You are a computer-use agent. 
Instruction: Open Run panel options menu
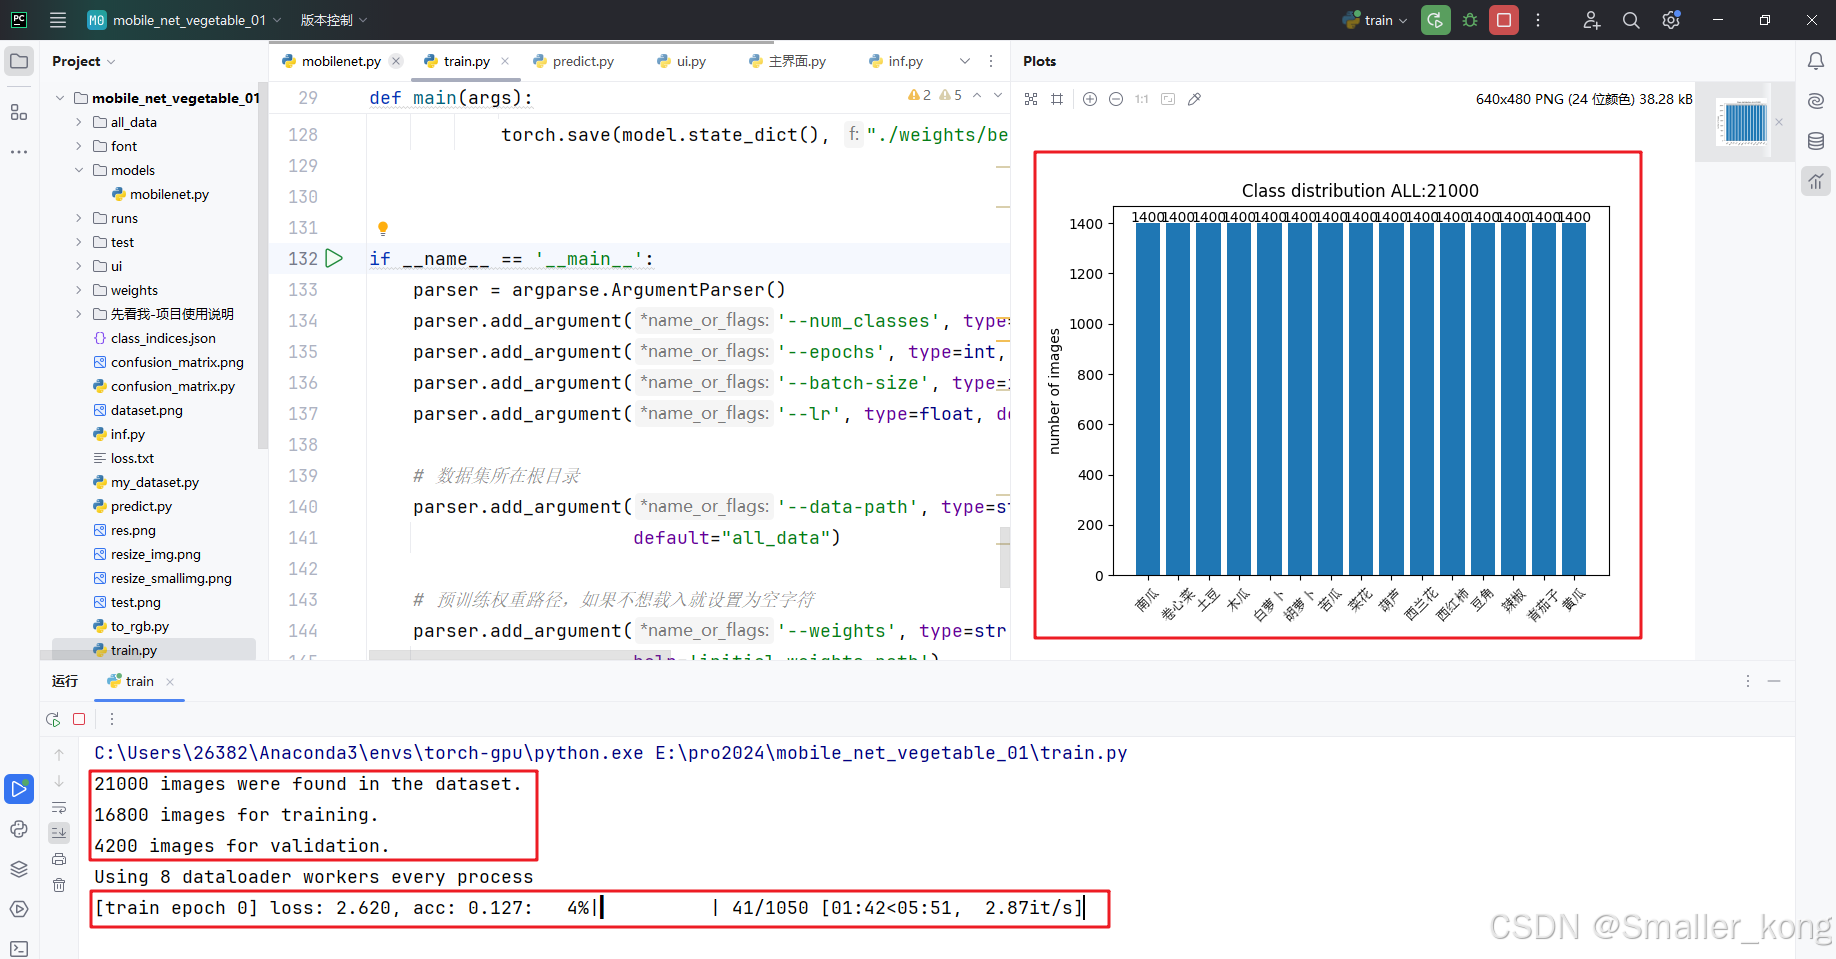[x=1748, y=681]
